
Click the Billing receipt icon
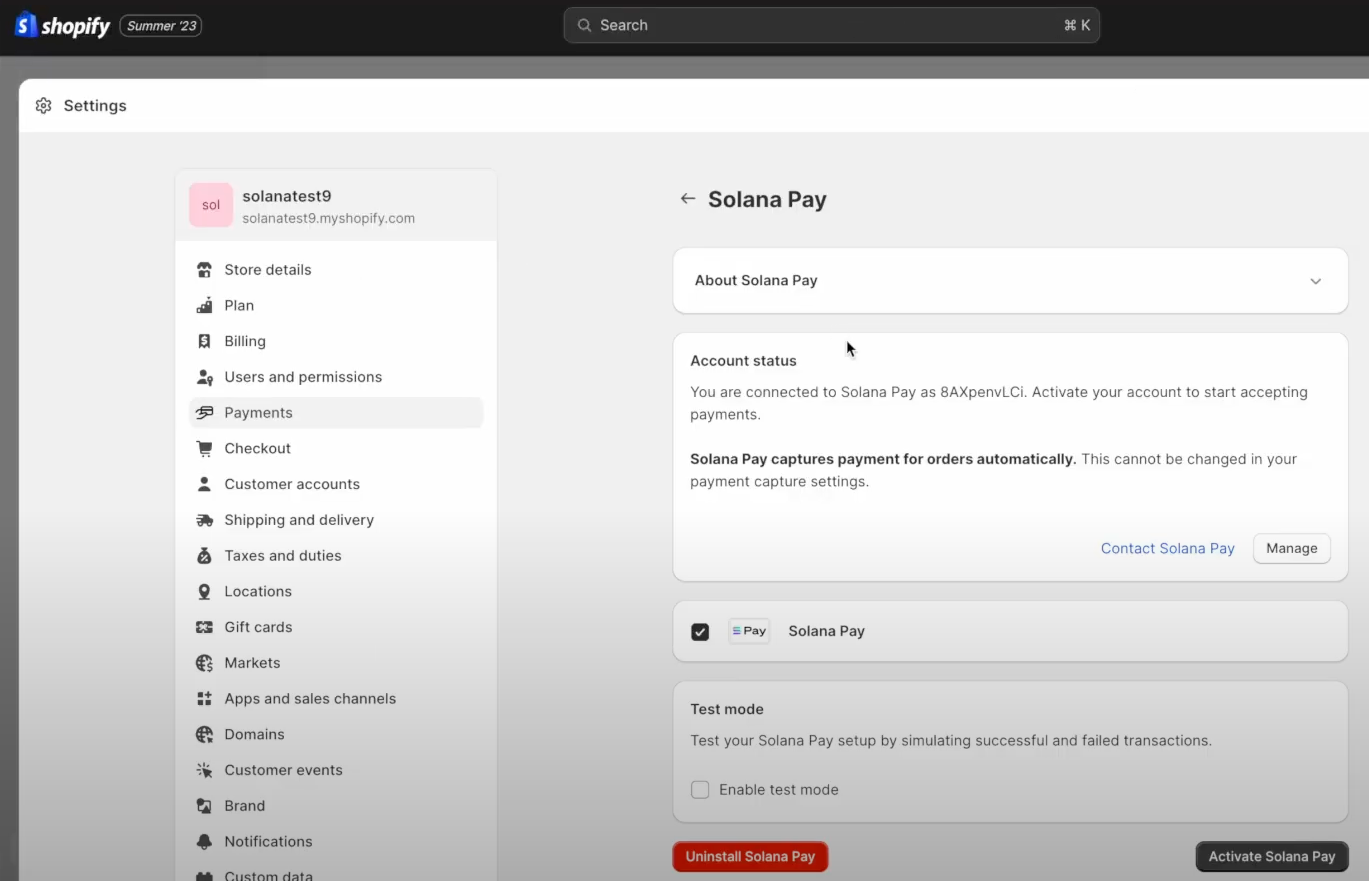(205, 341)
